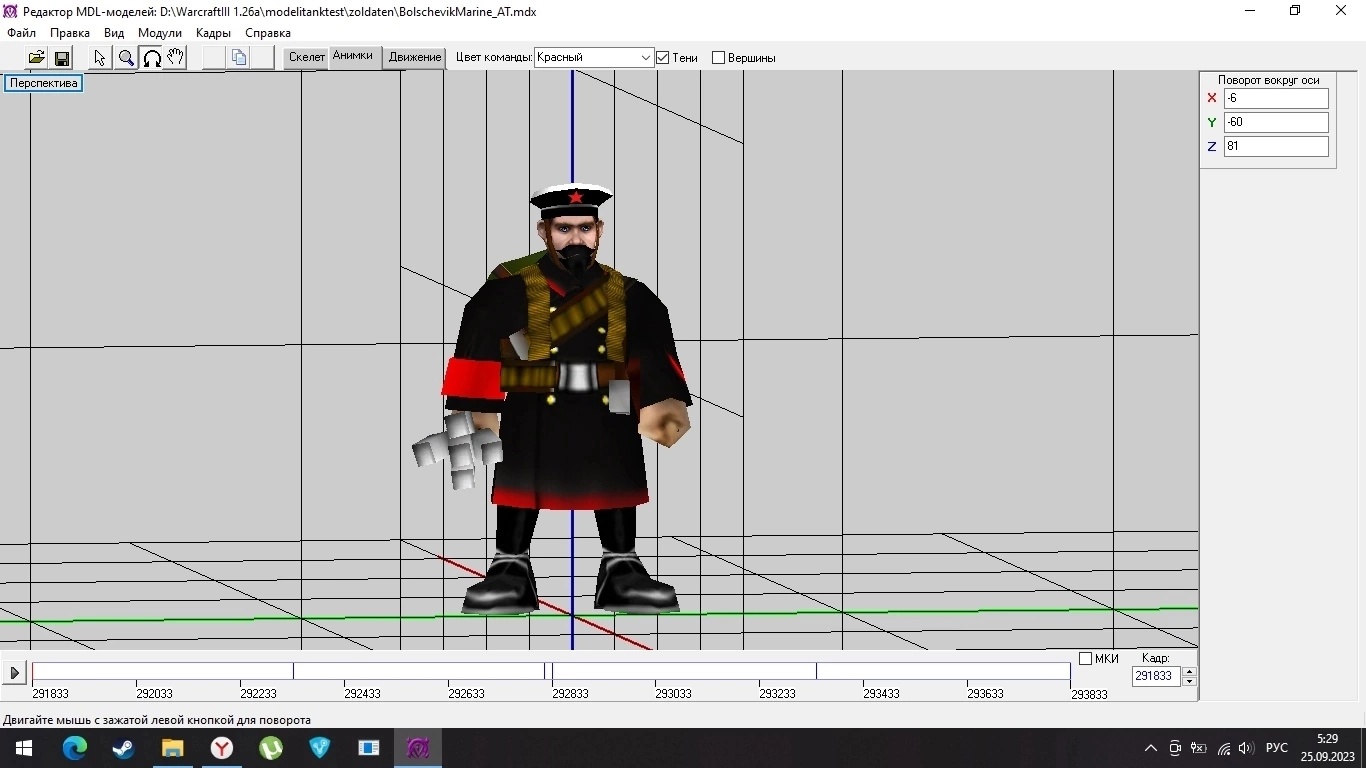Increase frame with the up stepper arrow

[1189, 671]
